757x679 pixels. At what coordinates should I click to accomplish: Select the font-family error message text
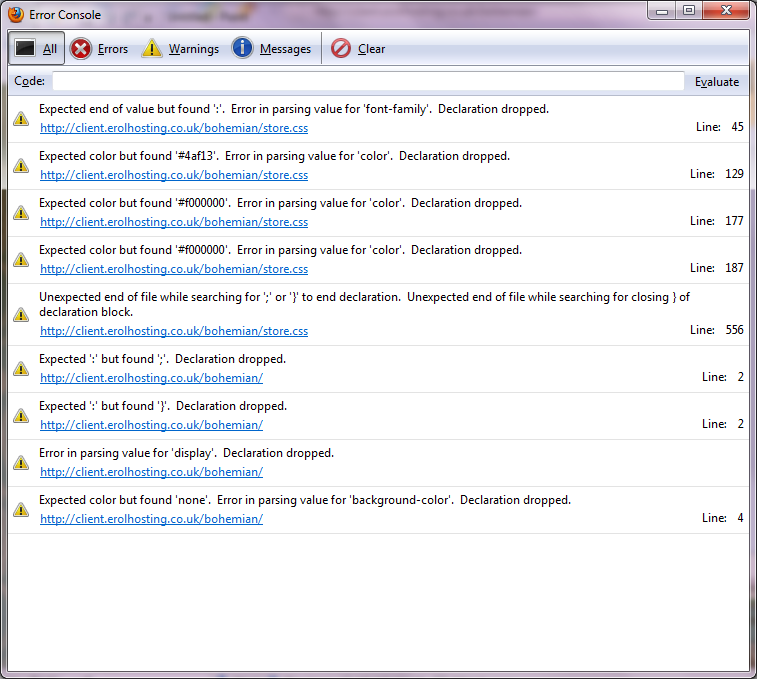coord(294,109)
